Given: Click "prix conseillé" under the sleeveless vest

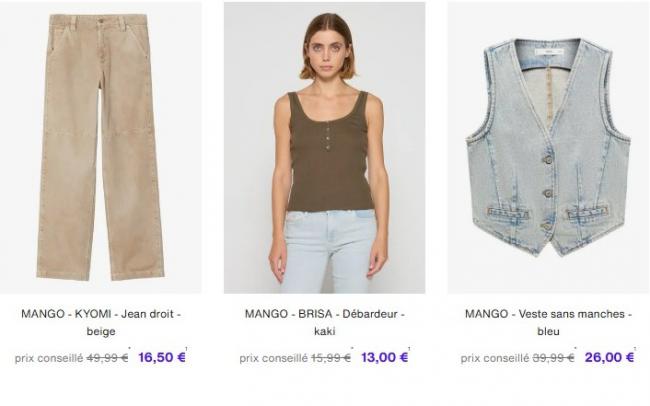Looking at the screenshot, I should tap(495, 358).
